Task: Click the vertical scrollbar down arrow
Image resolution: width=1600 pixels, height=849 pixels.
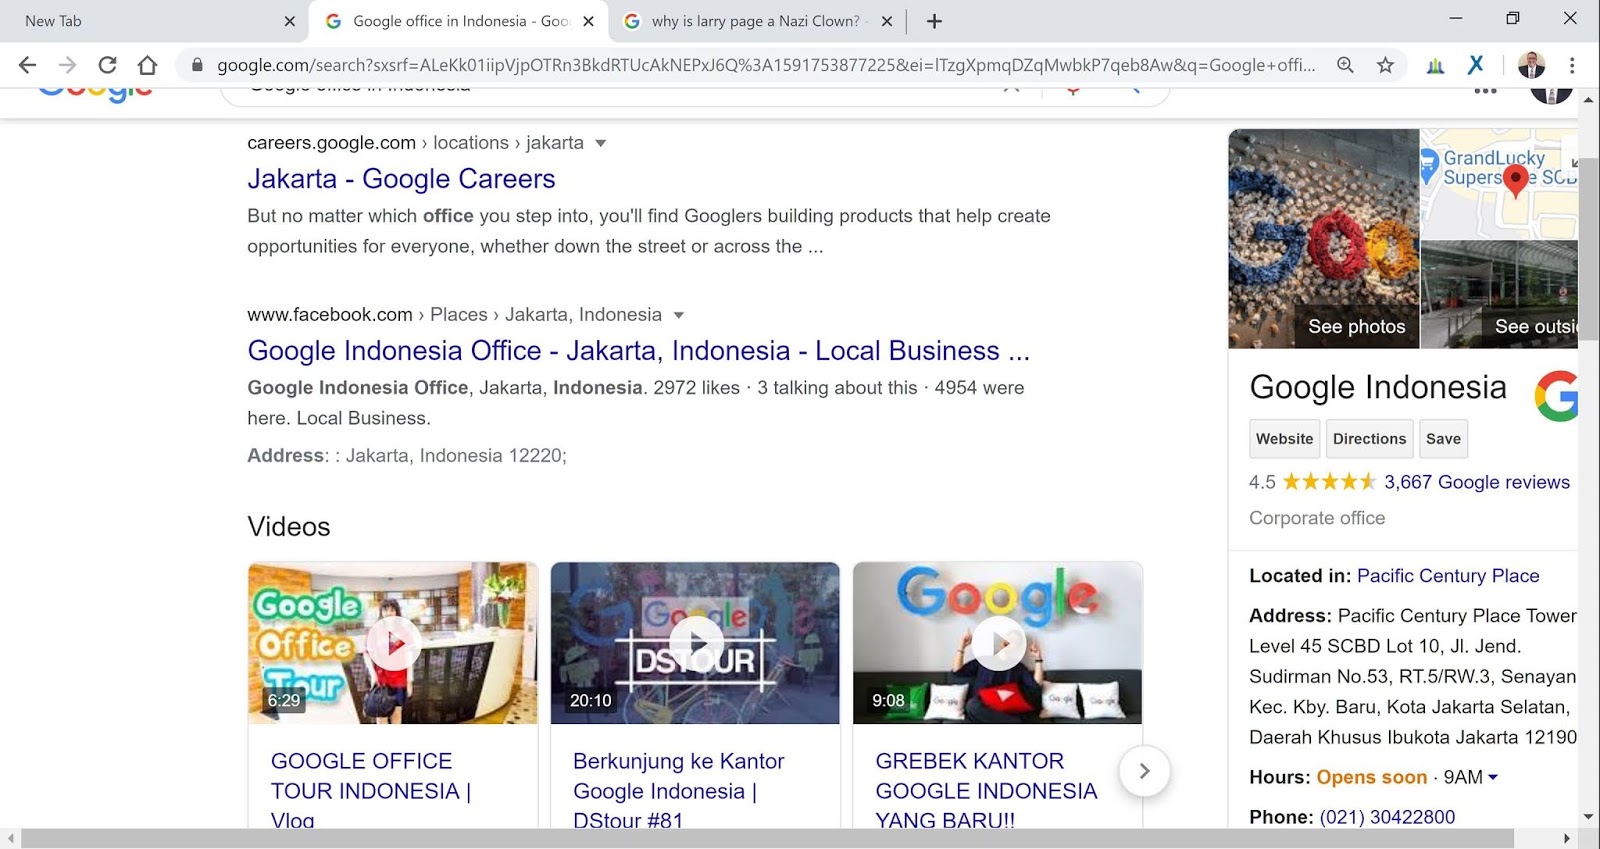Action: (1588, 817)
